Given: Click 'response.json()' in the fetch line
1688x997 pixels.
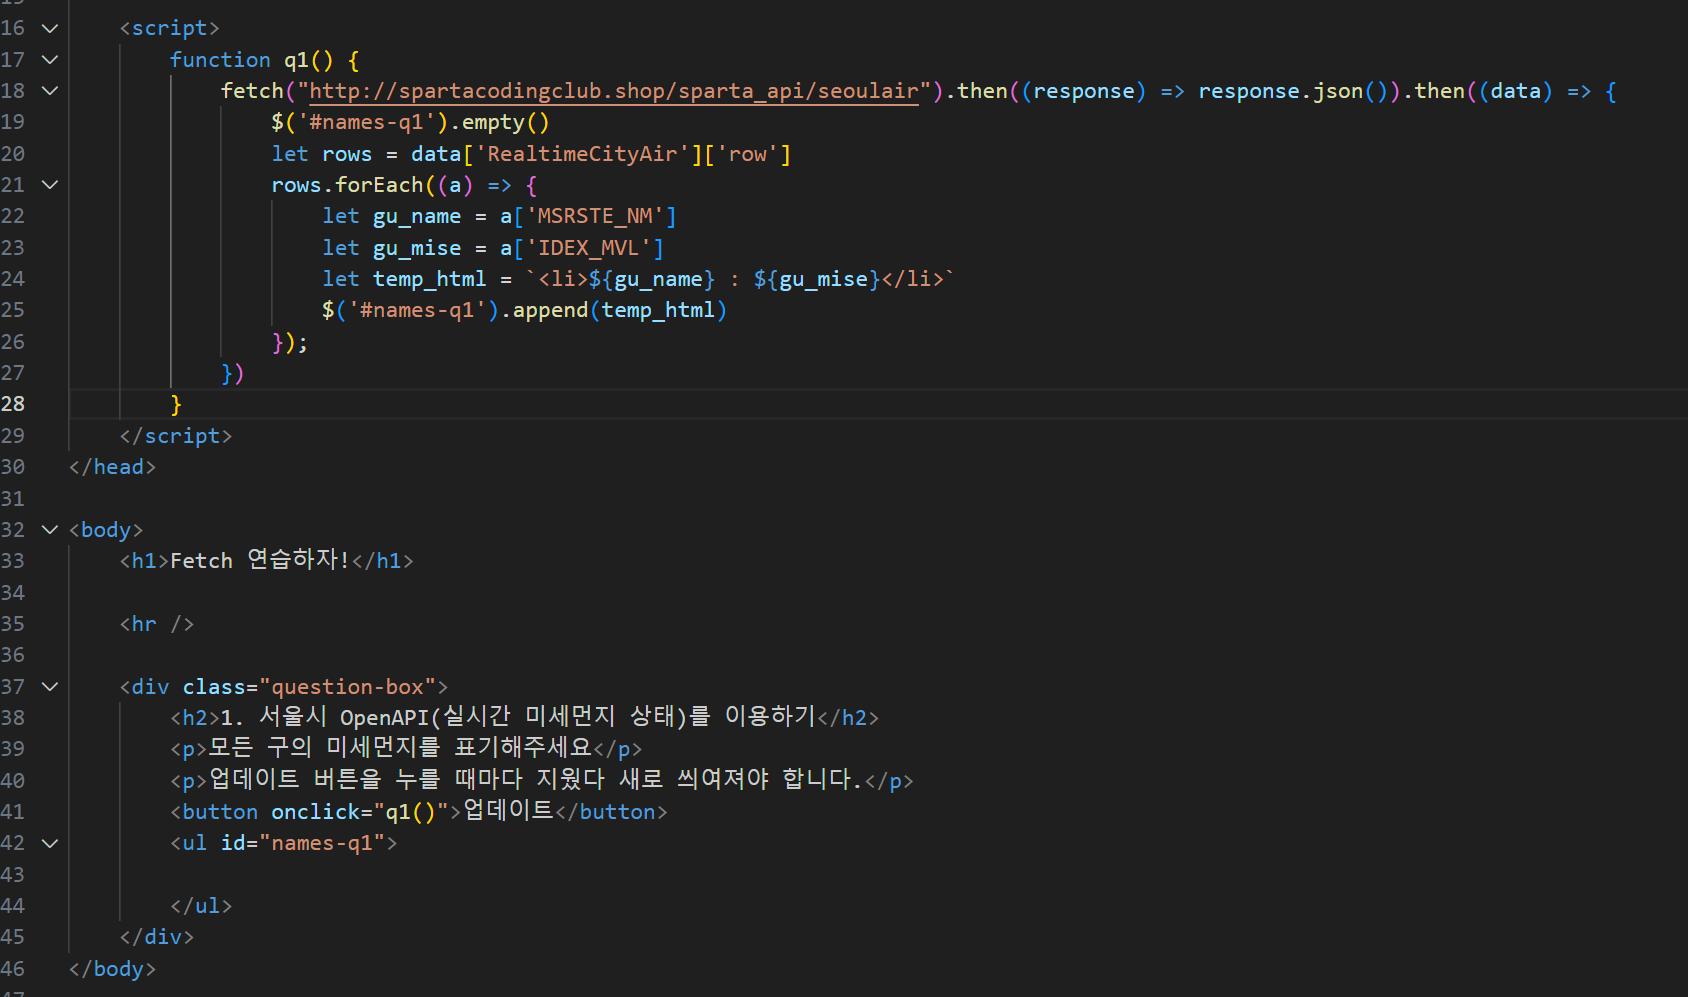Looking at the screenshot, I should click(1293, 91).
